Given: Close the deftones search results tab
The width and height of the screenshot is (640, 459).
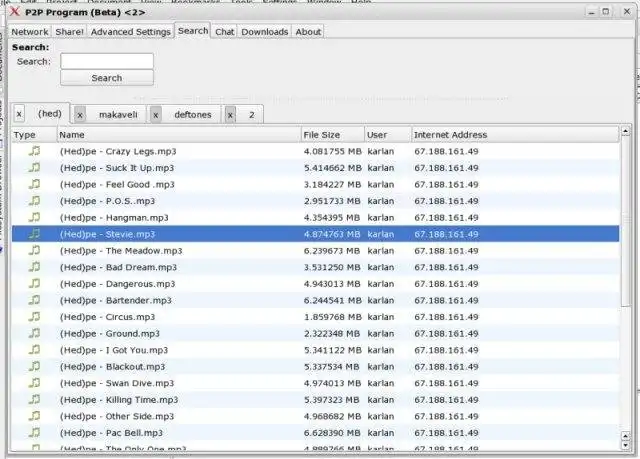Looking at the screenshot, I should 156,115.
